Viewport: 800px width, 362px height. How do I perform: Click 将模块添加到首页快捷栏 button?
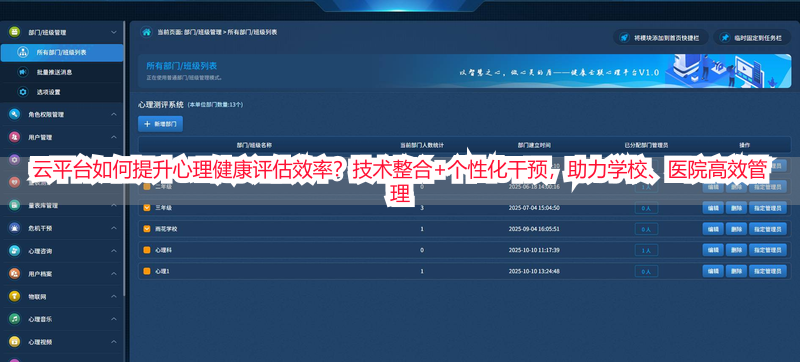pyautogui.click(x=660, y=38)
